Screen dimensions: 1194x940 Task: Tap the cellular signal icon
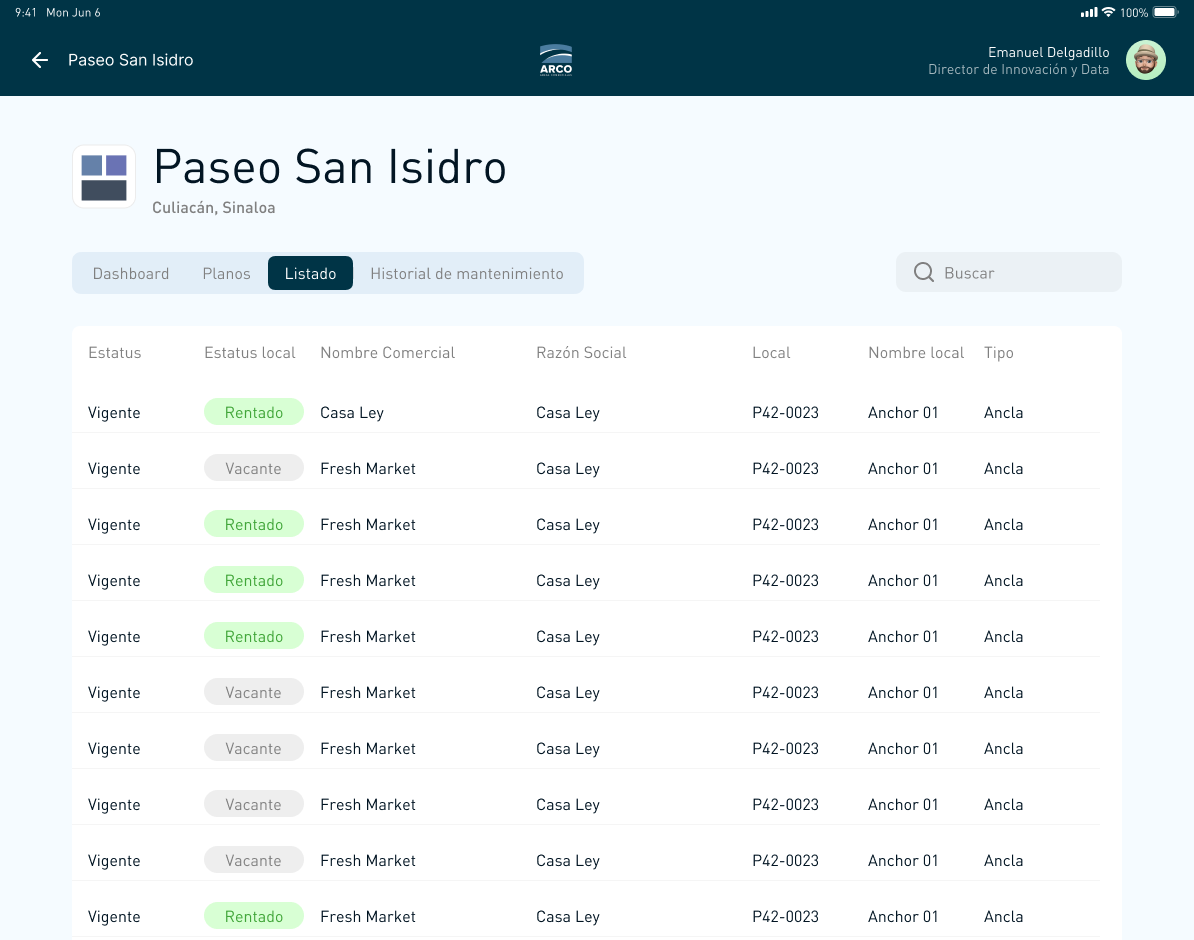1089,12
